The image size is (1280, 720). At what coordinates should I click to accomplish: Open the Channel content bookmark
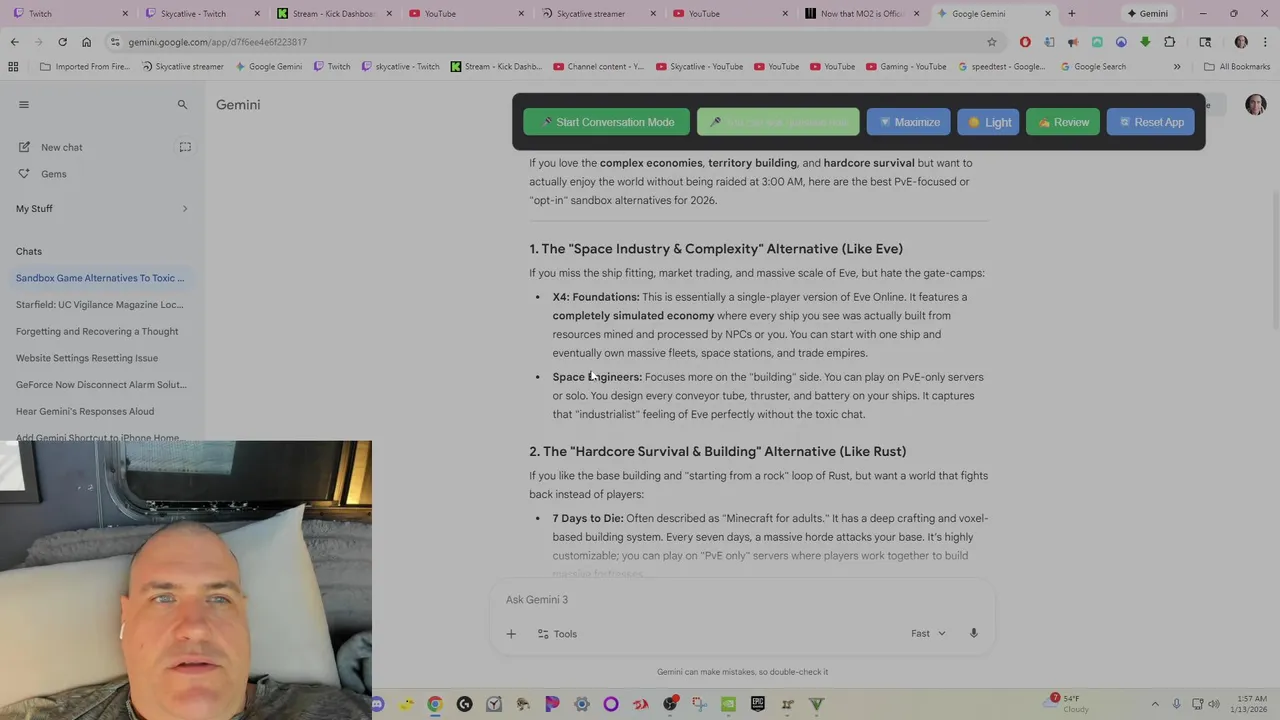pyautogui.click(x=598, y=67)
